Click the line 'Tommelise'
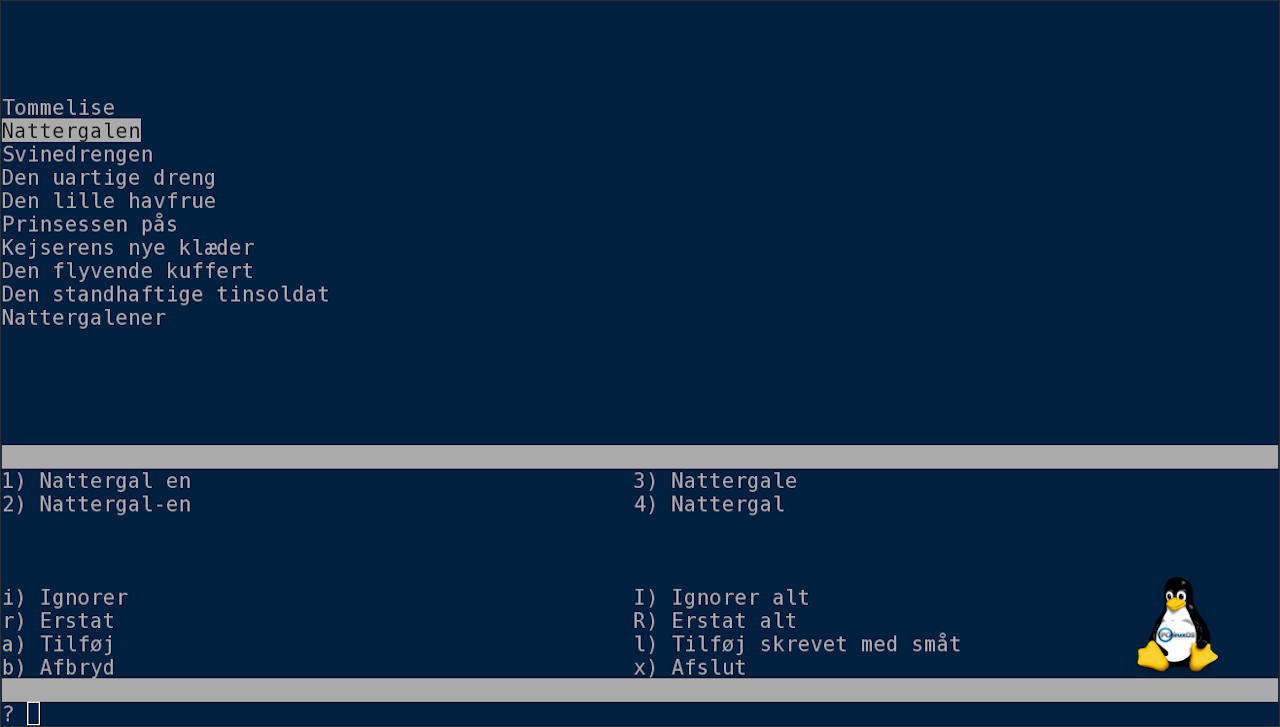1280x727 pixels. coord(58,108)
